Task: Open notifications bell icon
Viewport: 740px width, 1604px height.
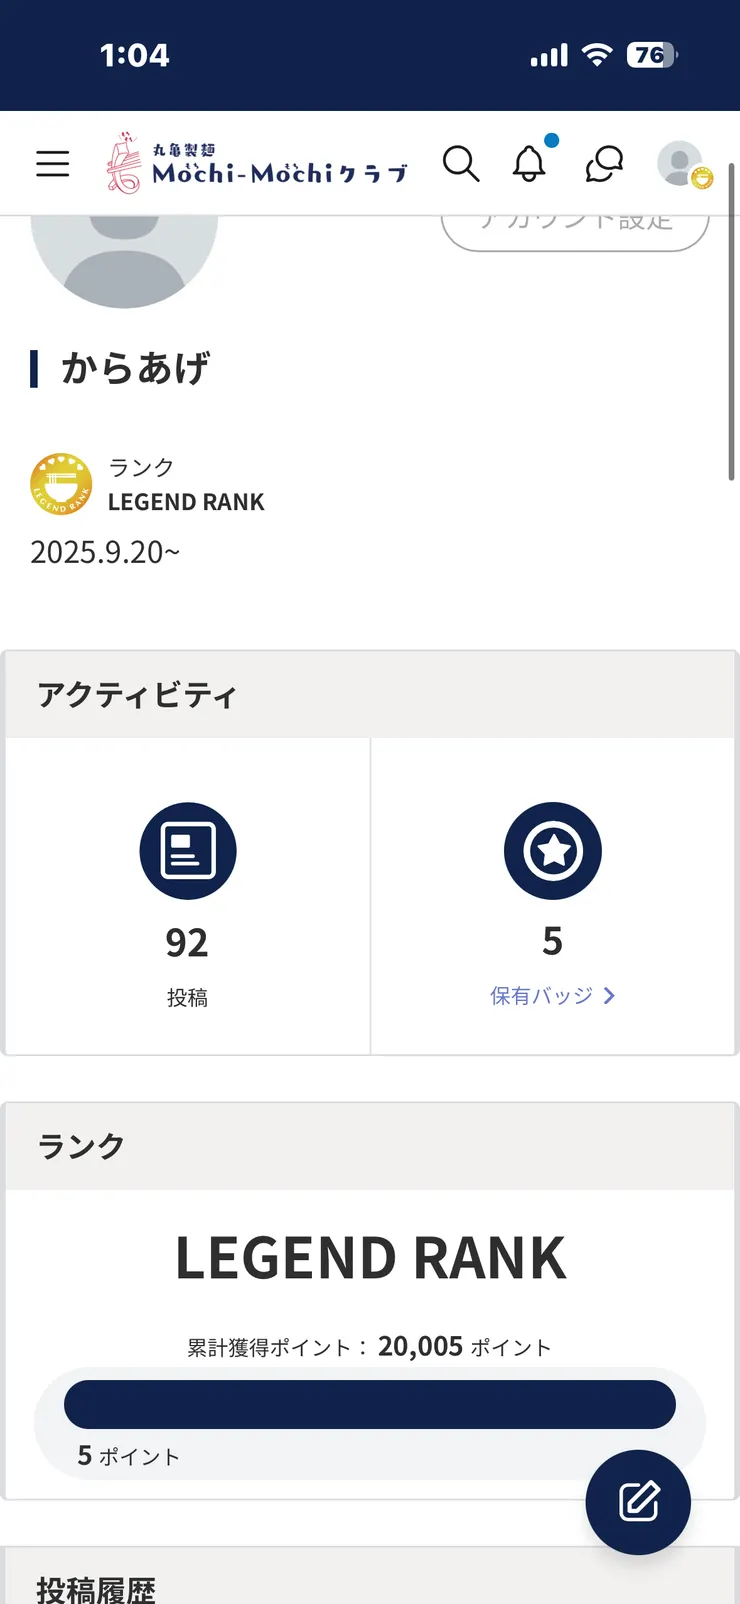Action: (530, 164)
